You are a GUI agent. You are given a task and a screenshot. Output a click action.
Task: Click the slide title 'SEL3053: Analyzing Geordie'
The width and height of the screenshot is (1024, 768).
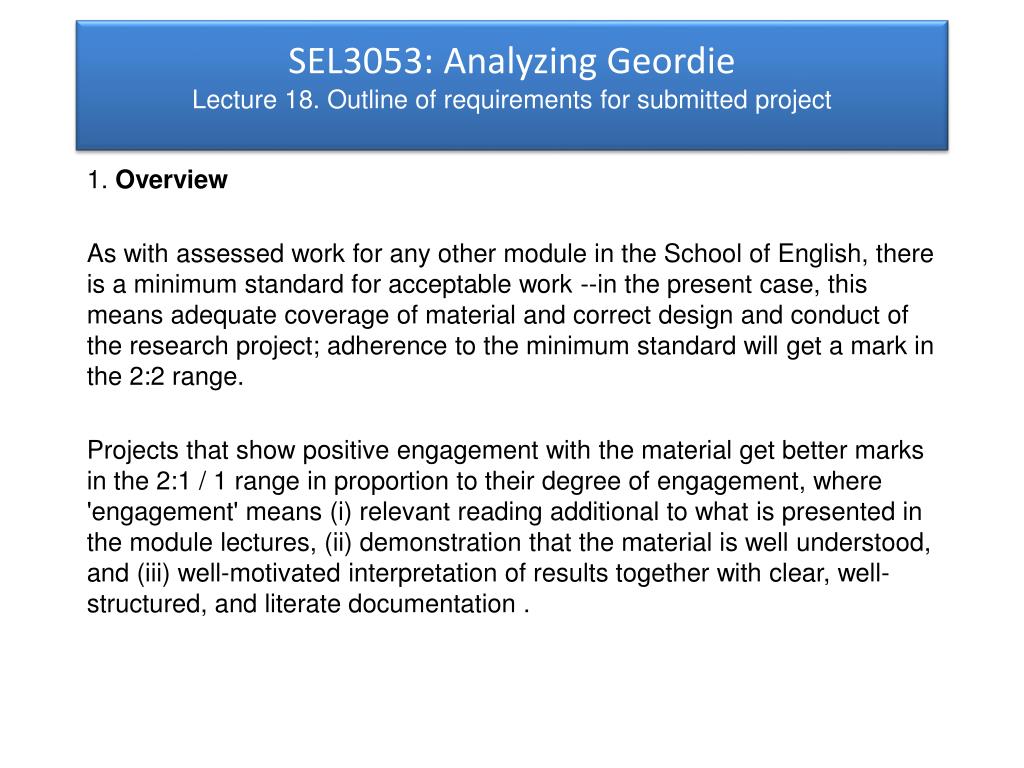[x=512, y=63]
